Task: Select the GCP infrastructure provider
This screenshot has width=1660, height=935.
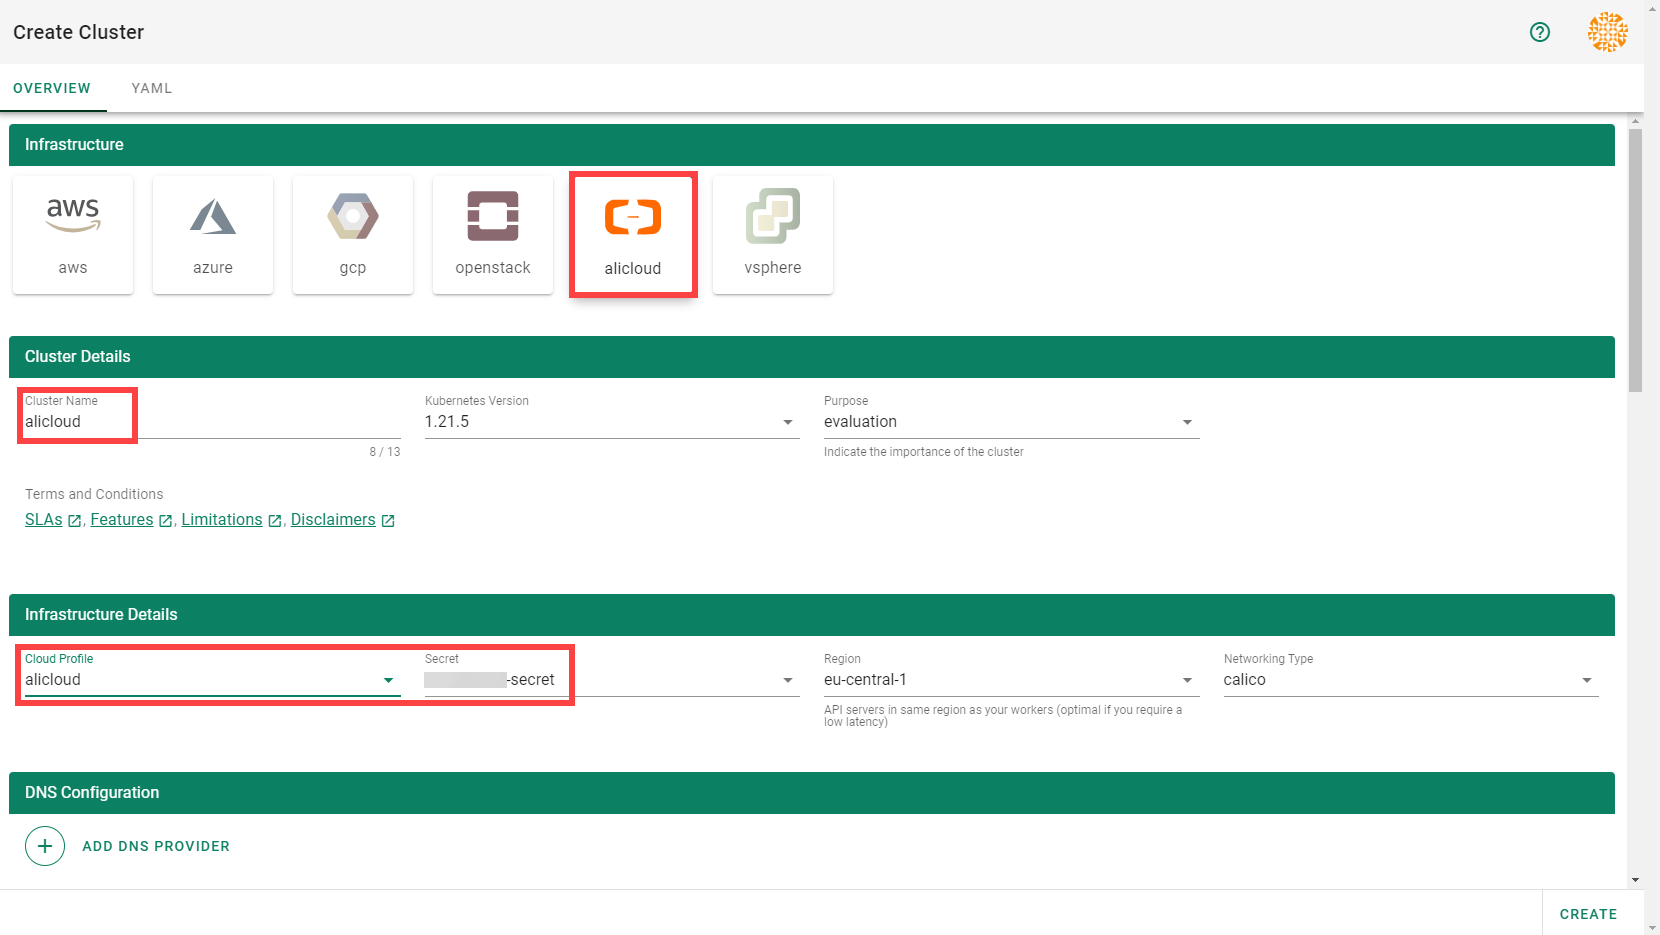Action: pos(353,235)
